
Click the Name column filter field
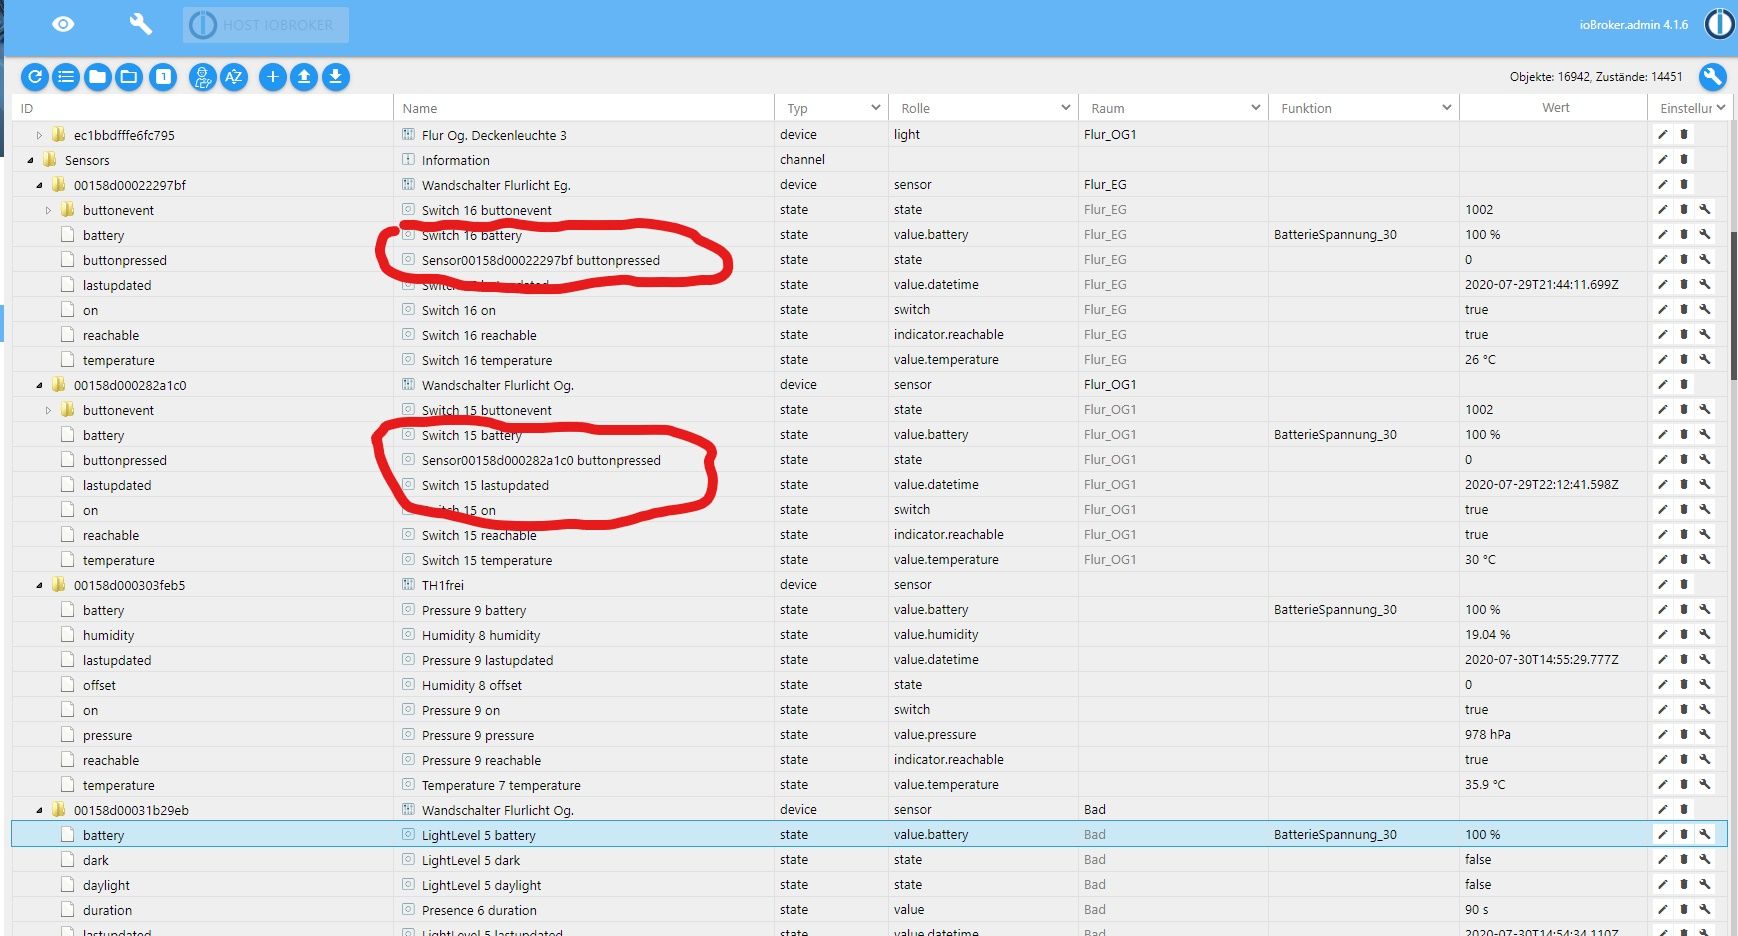(x=584, y=108)
